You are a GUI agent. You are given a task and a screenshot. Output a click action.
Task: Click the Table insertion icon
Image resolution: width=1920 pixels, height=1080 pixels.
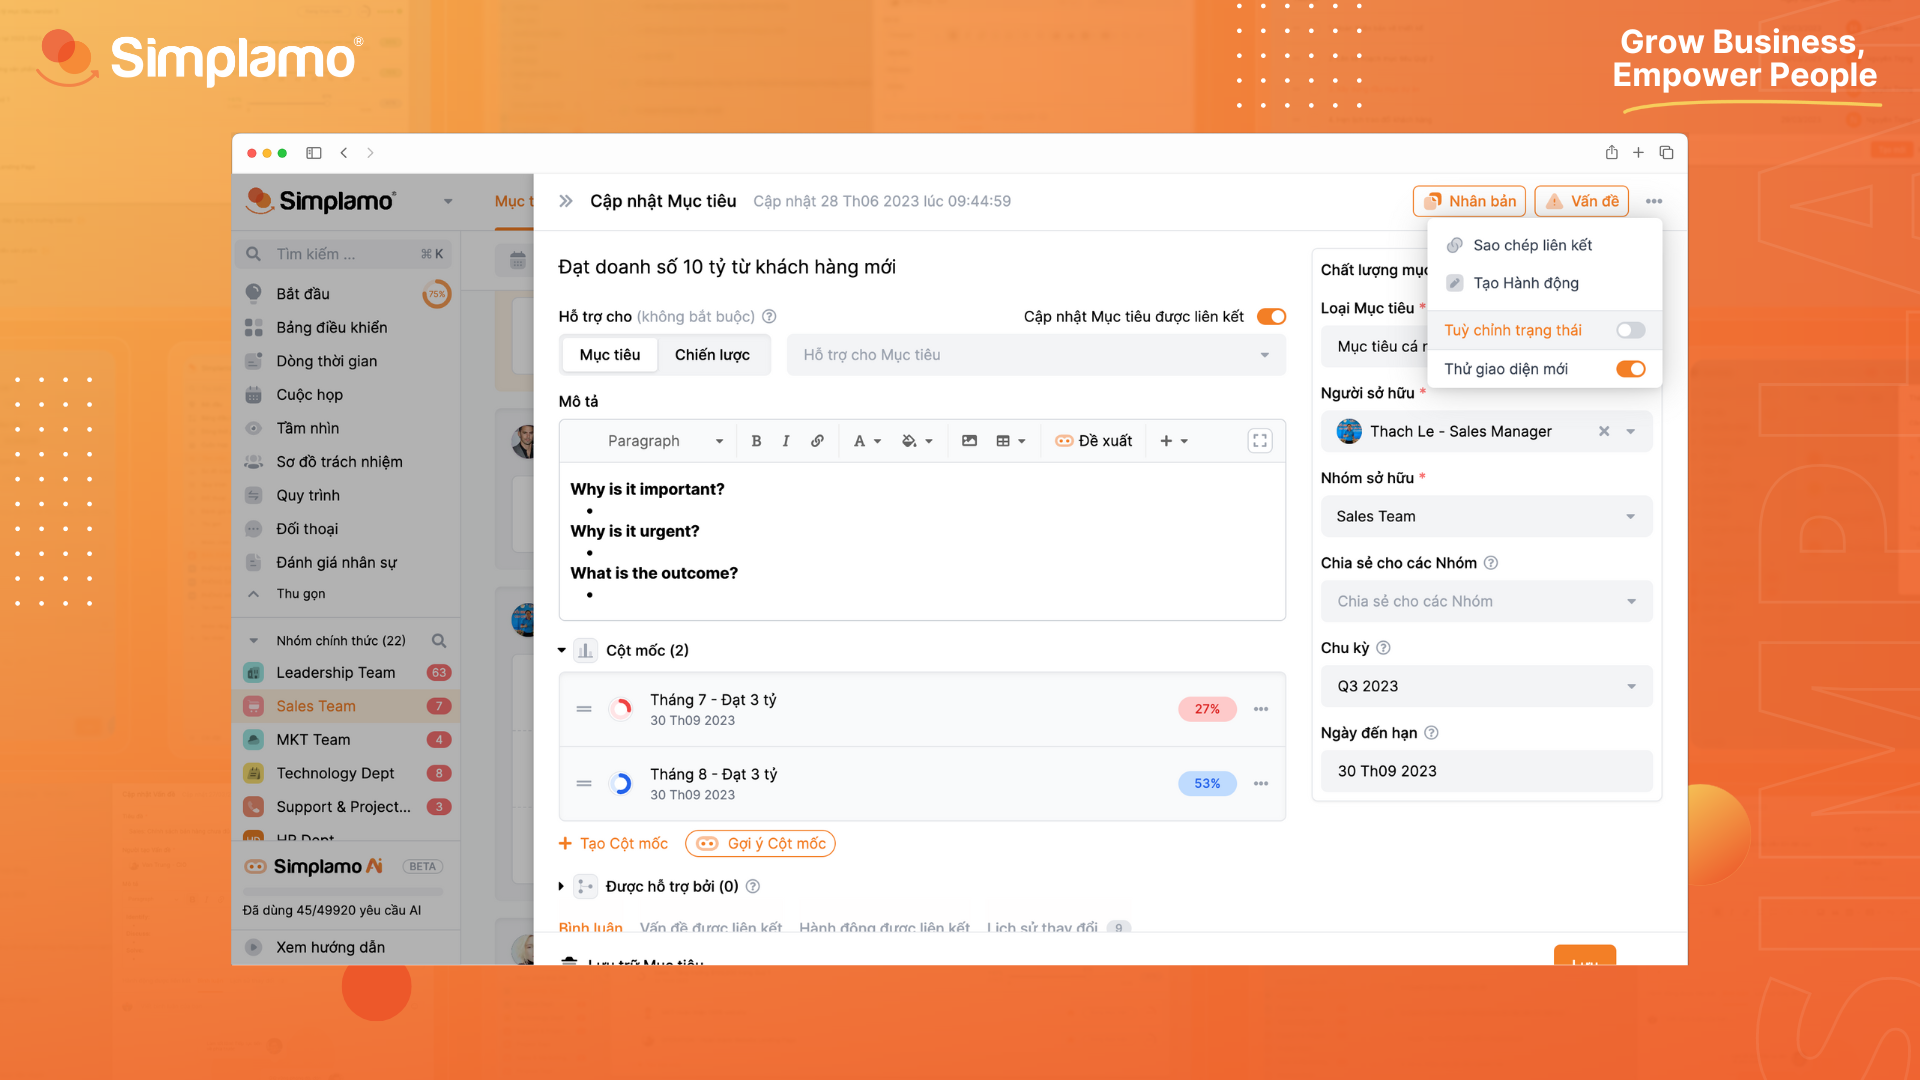1004,439
